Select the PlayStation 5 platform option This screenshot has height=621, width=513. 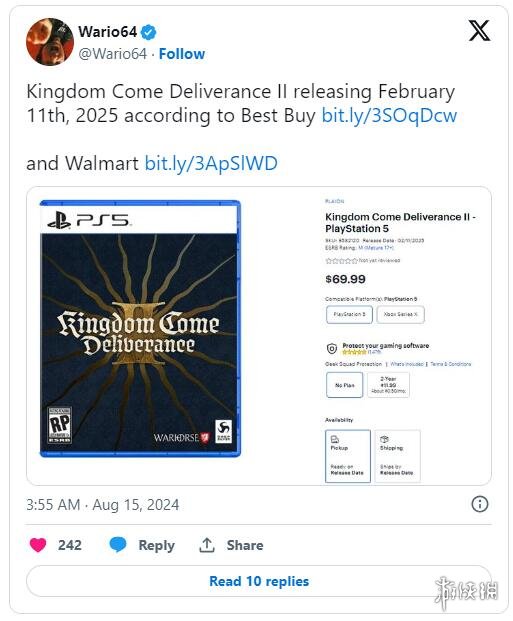tap(349, 314)
